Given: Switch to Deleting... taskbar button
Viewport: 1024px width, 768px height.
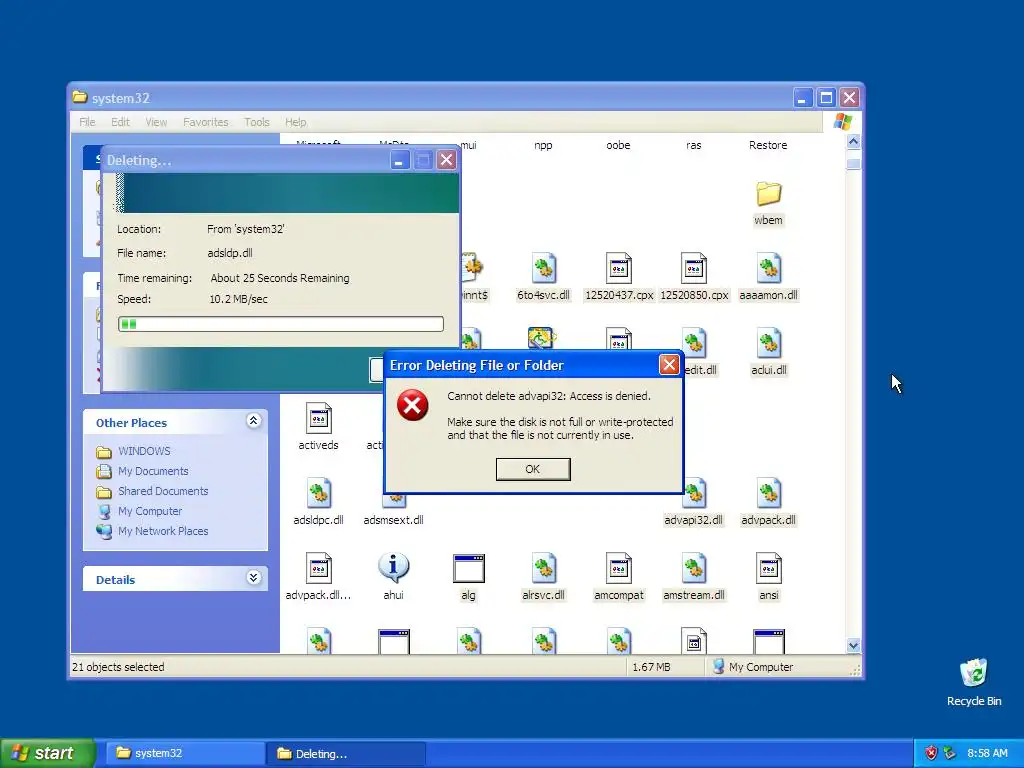Looking at the screenshot, I should click(x=346, y=753).
